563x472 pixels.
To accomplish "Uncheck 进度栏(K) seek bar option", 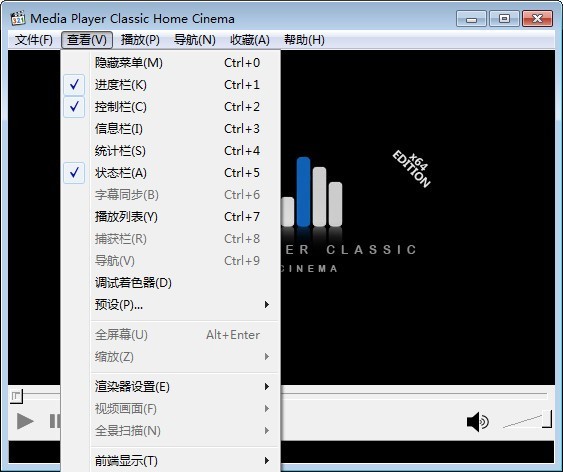I will pos(171,85).
